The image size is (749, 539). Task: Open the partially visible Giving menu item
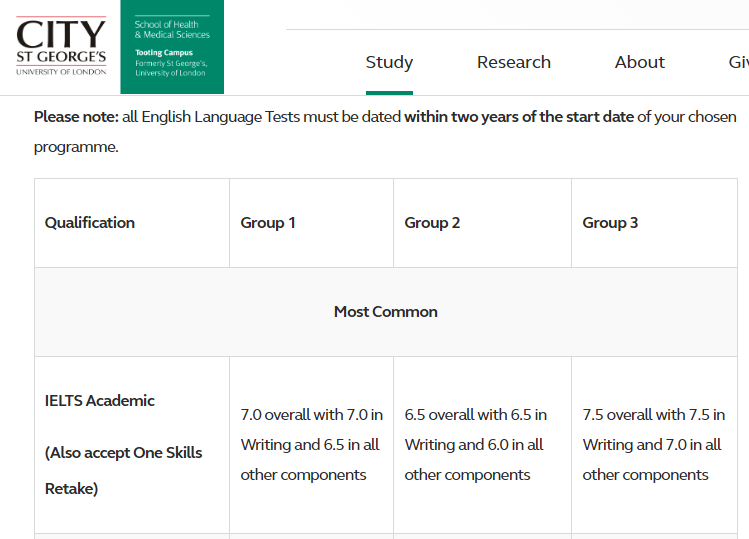738,62
